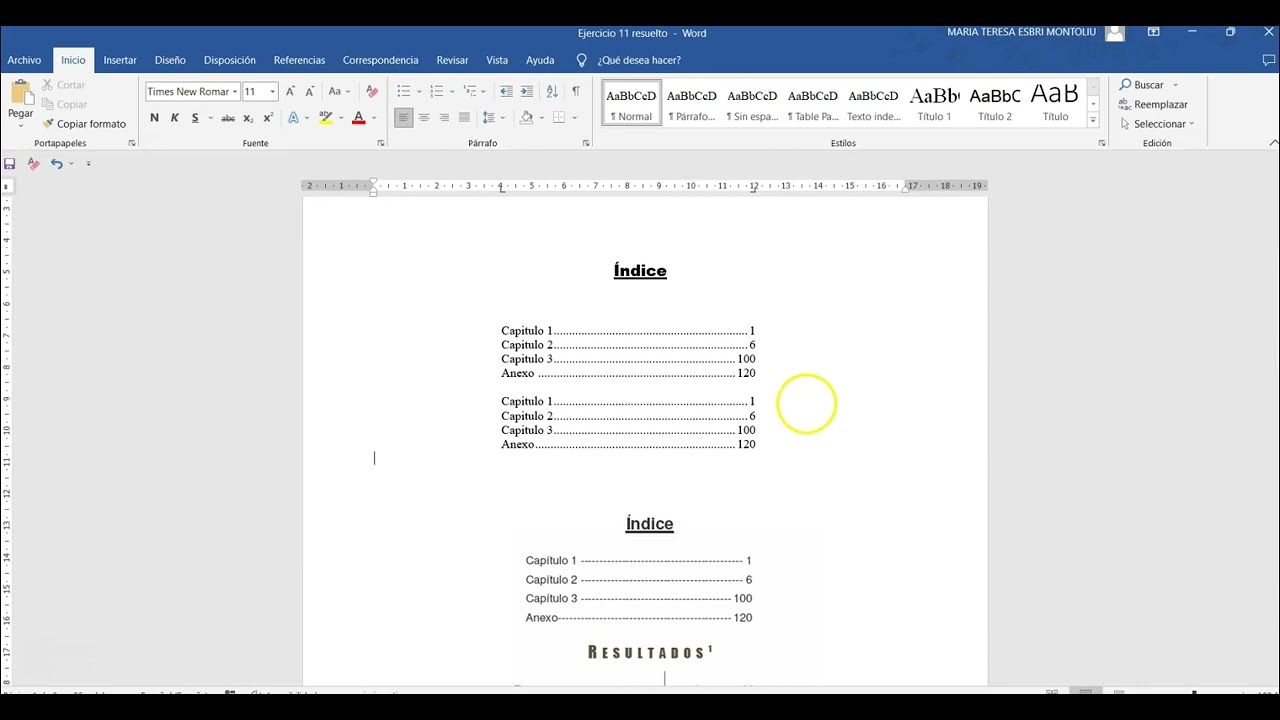
Task: Show paragraph marks pilcrow
Action: 575,91
